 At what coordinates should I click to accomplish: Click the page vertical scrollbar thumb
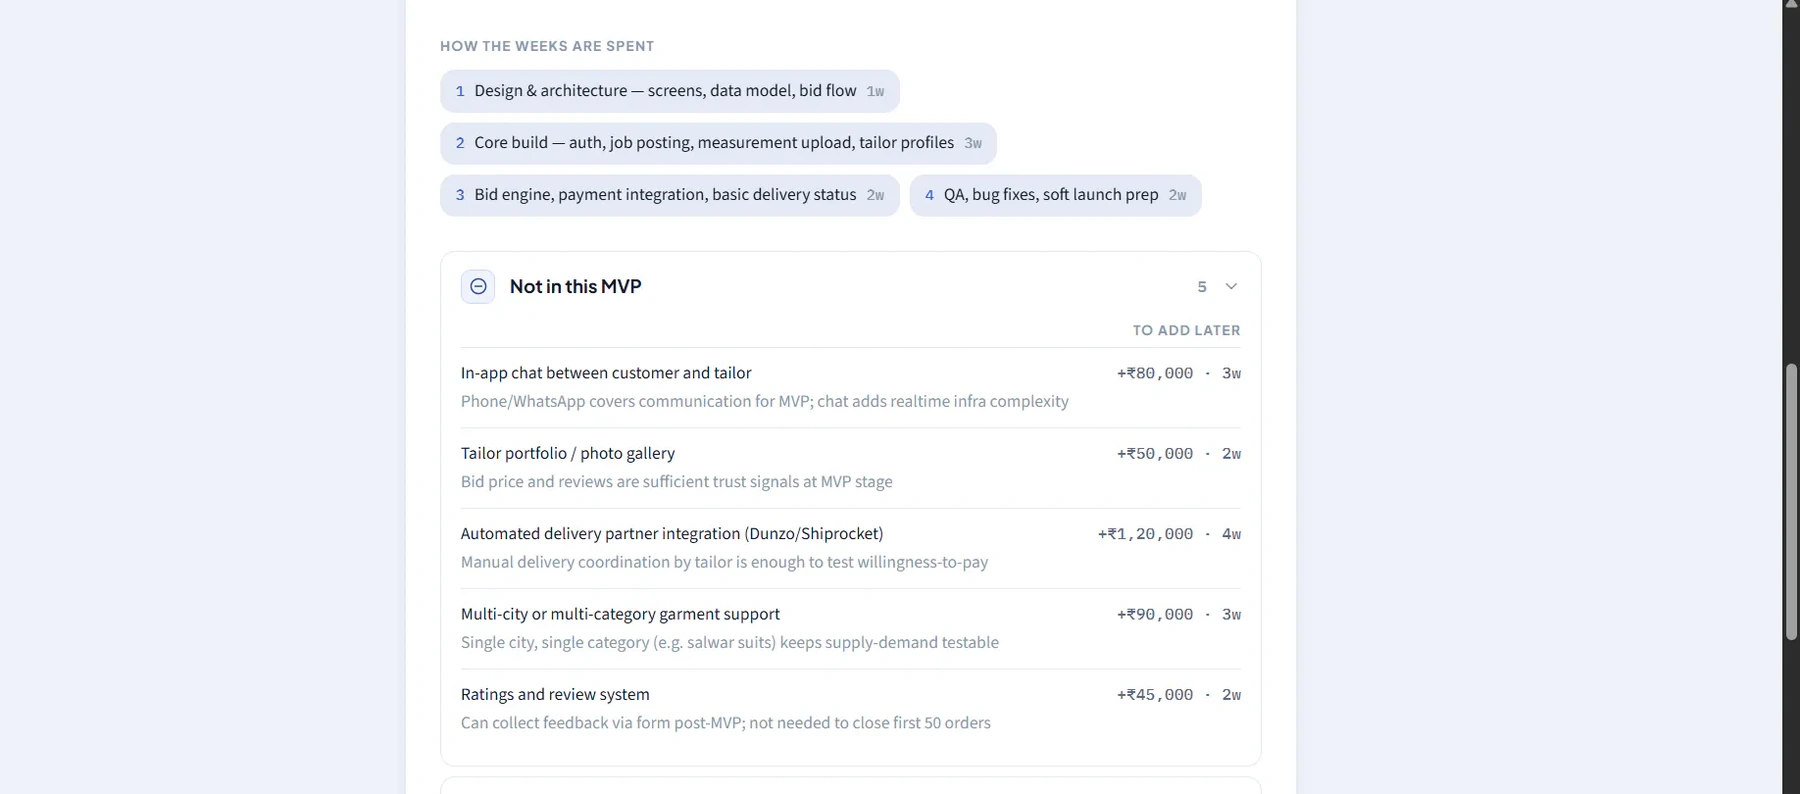pos(1791,502)
